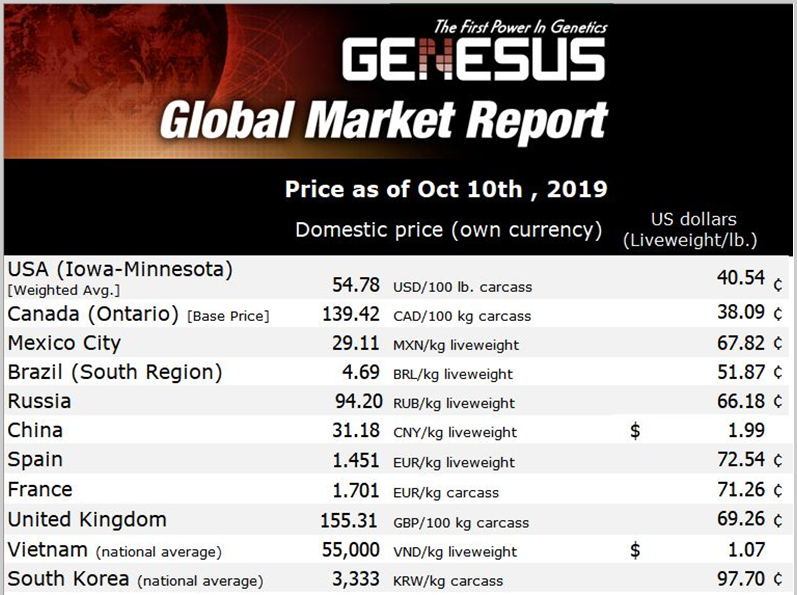Select the 40.54 US dollar price value
Image resolution: width=797 pixels, height=595 pixels.
tap(741, 284)
